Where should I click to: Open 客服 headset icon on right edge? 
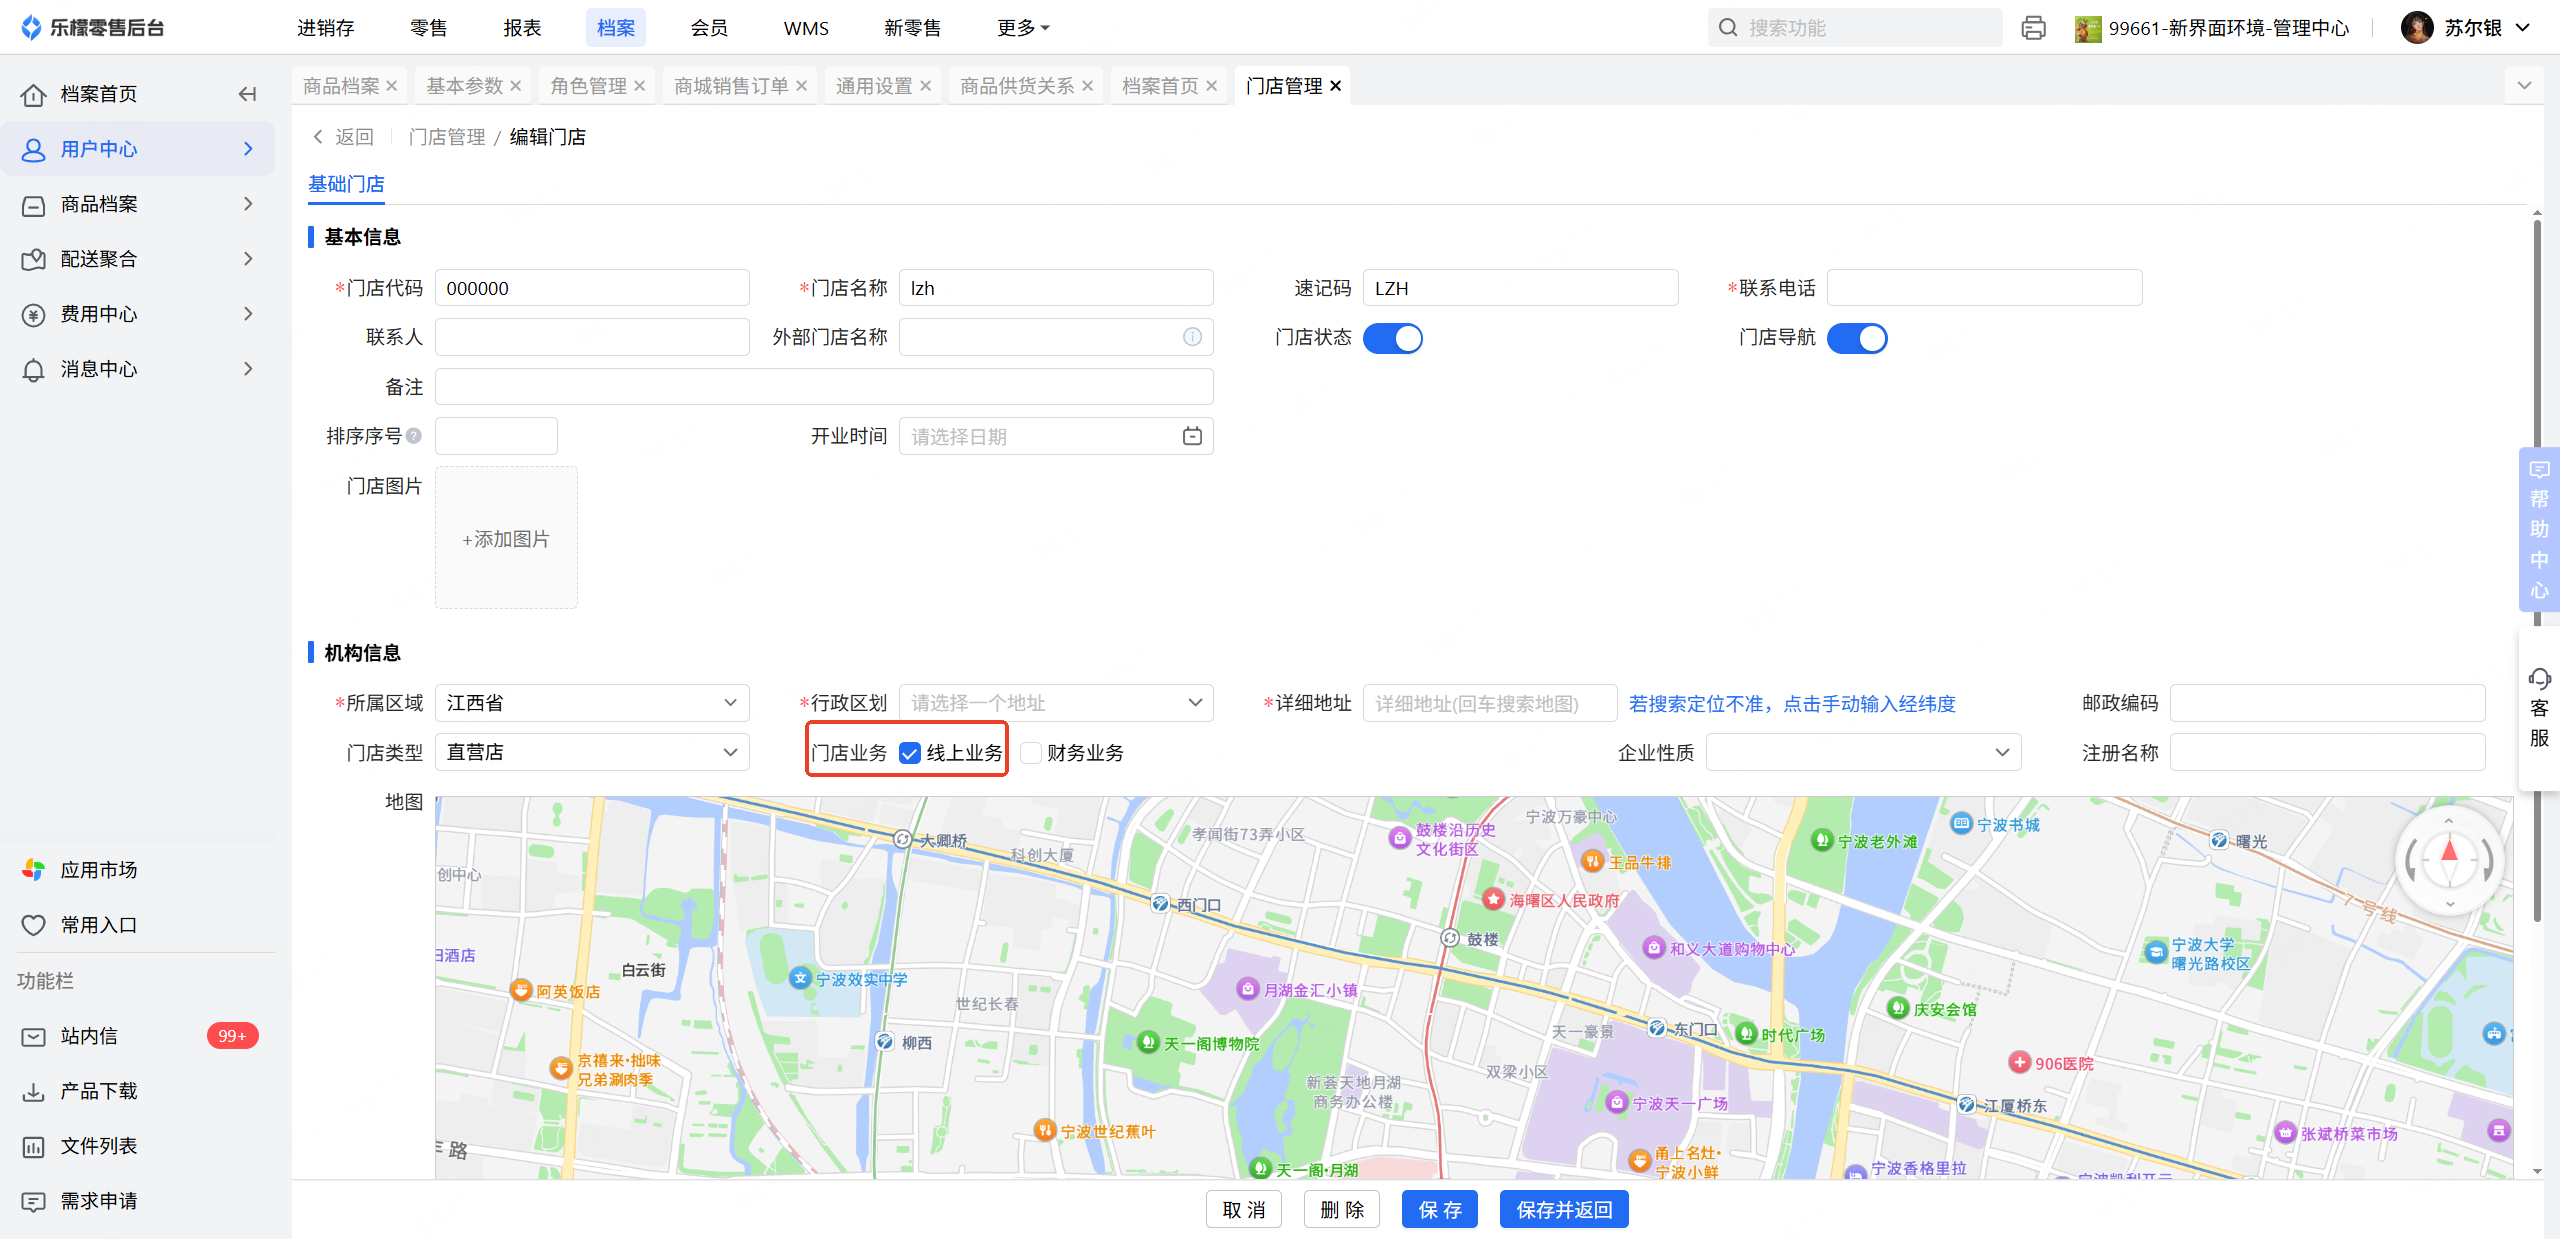(2539, 680)
